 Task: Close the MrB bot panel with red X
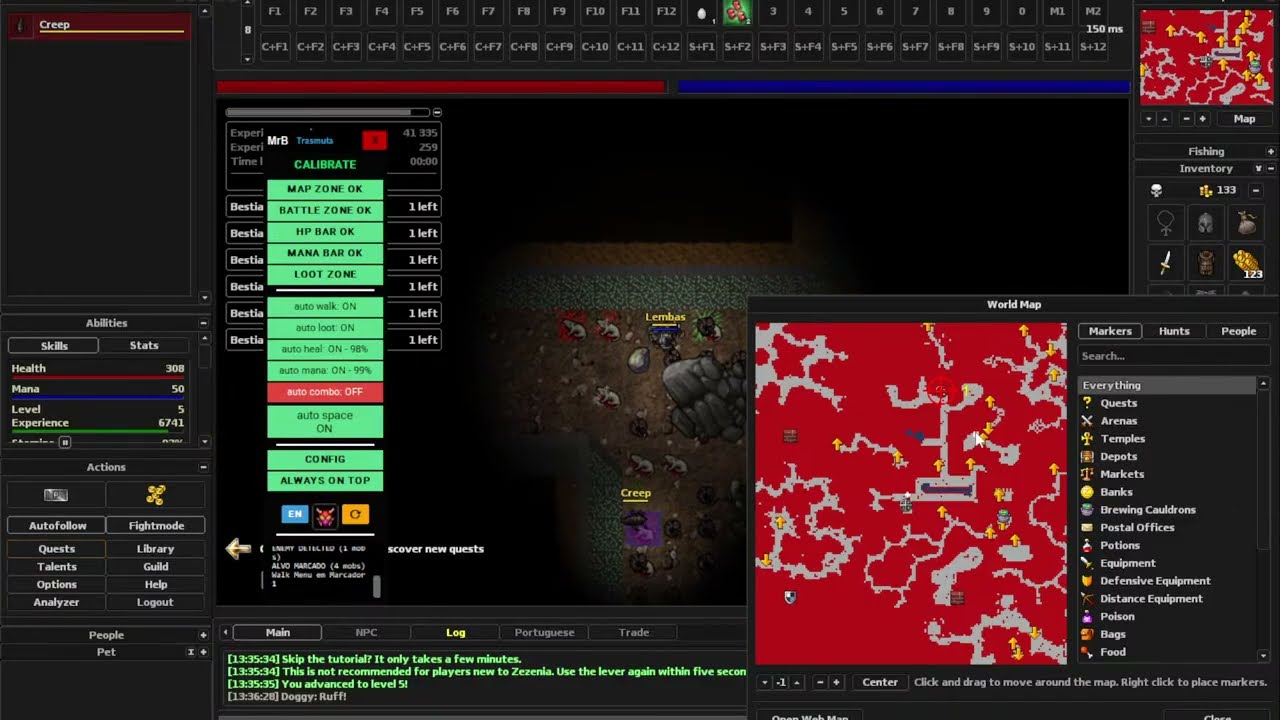click(374, 141)
